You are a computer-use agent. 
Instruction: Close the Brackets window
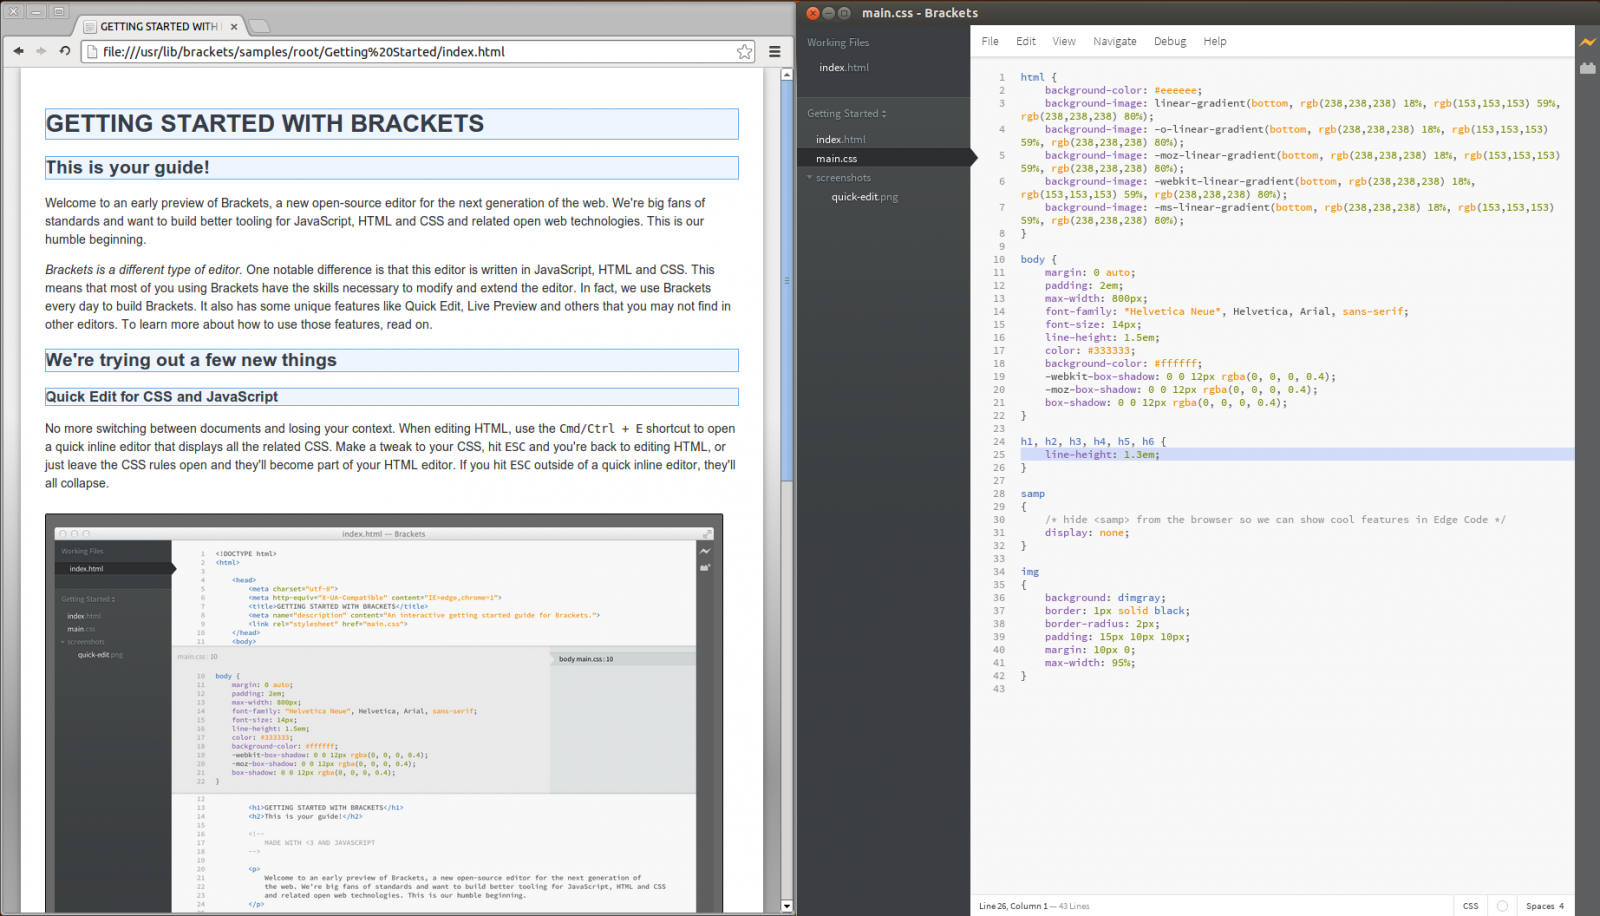tap(813, 13)
